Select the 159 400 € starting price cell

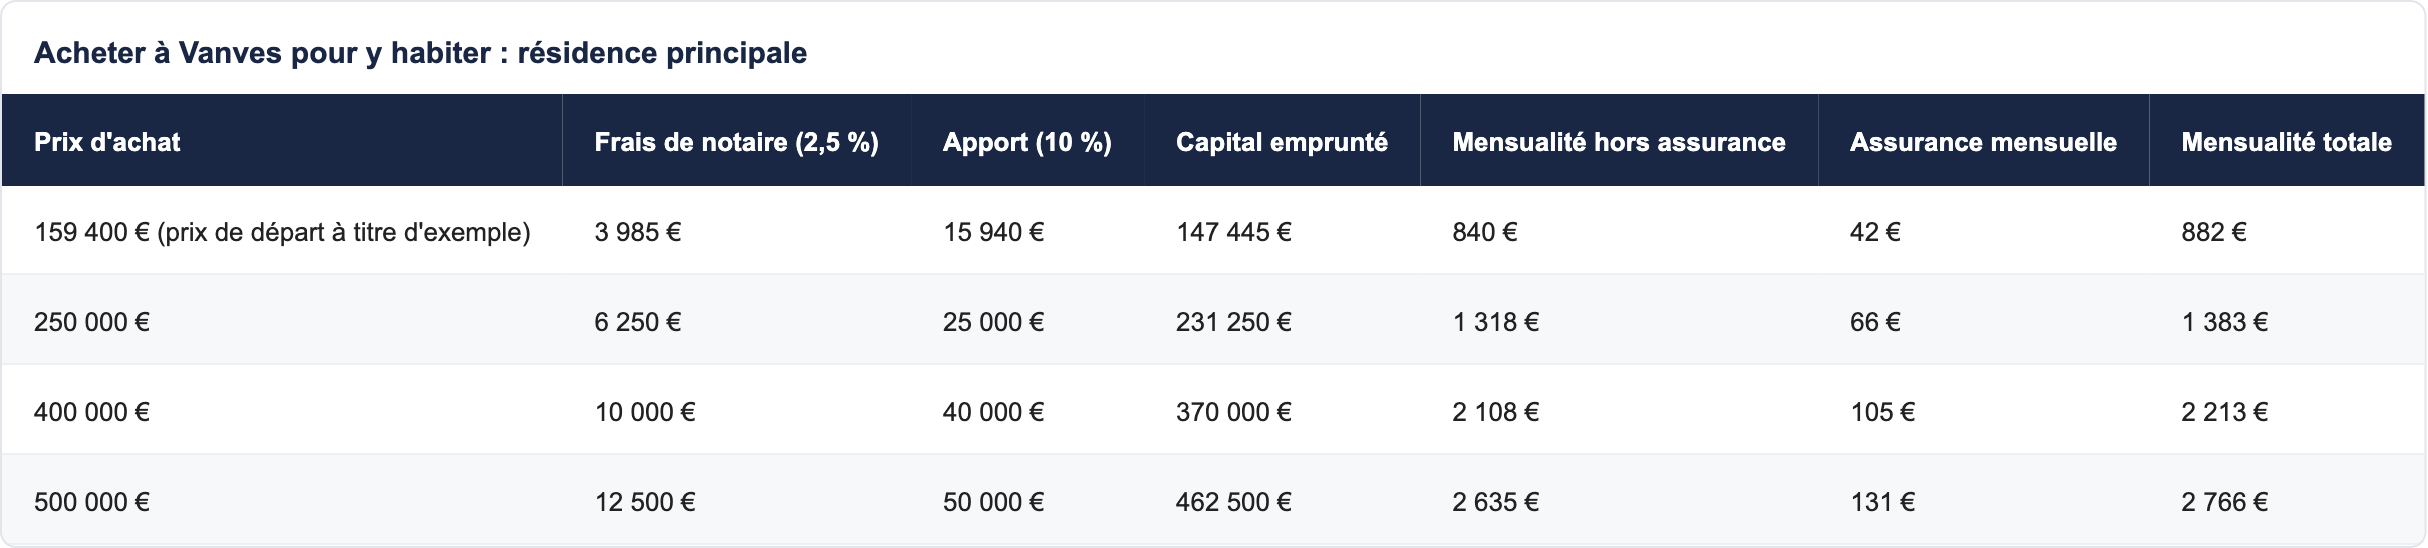coord(282,231)
